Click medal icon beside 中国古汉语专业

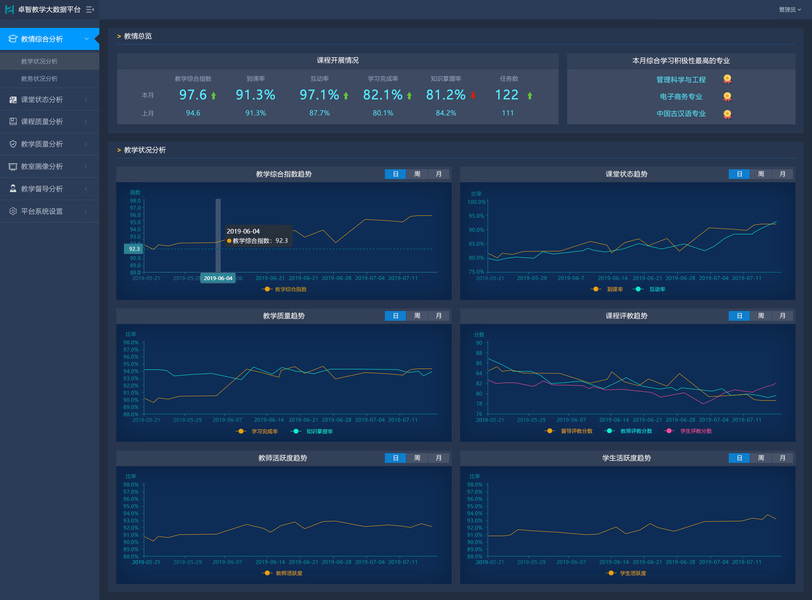pos(727,114)
